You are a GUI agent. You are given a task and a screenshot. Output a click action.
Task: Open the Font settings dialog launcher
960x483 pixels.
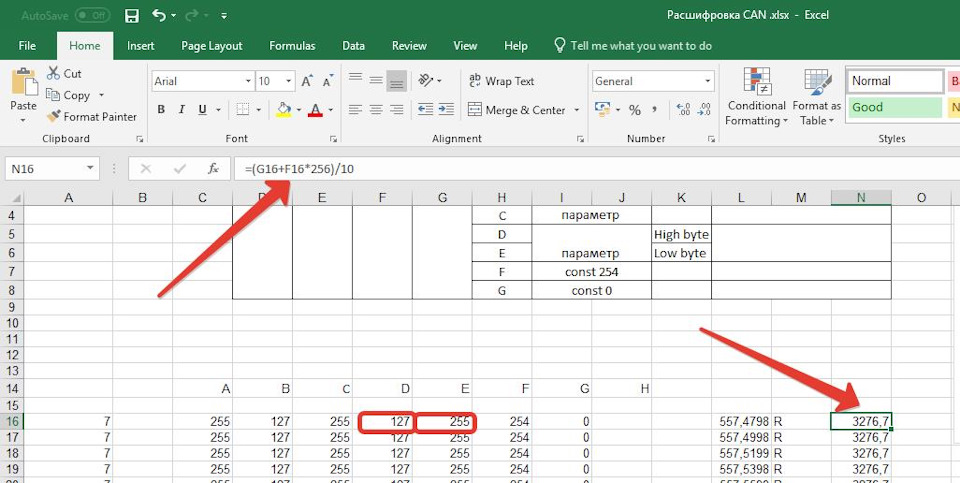click(x=333, y=139)
